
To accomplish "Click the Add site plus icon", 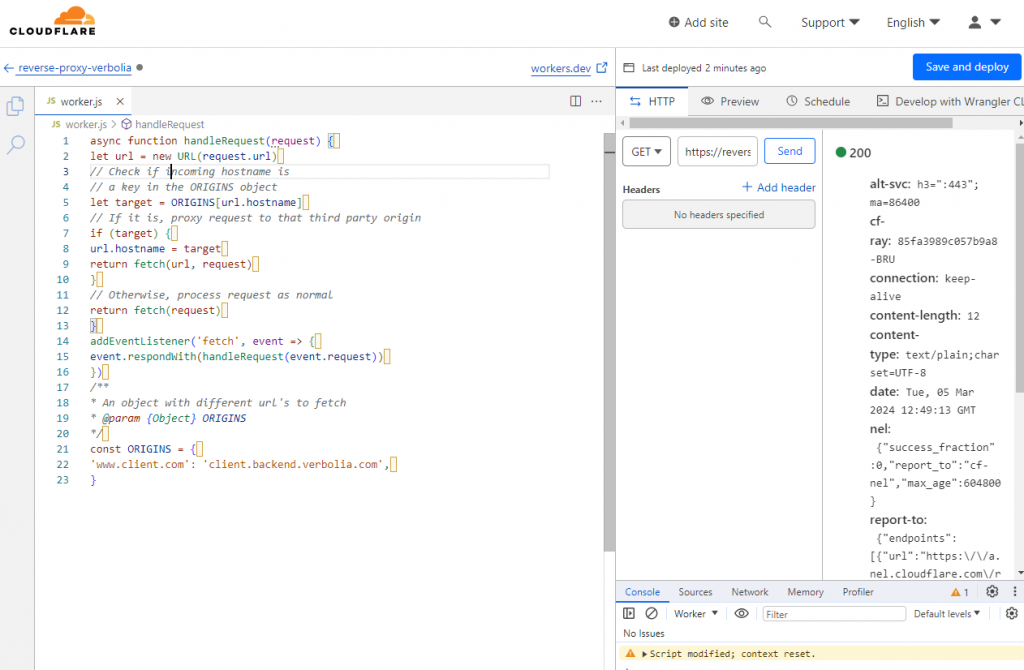I will click(x=674, y=22).
